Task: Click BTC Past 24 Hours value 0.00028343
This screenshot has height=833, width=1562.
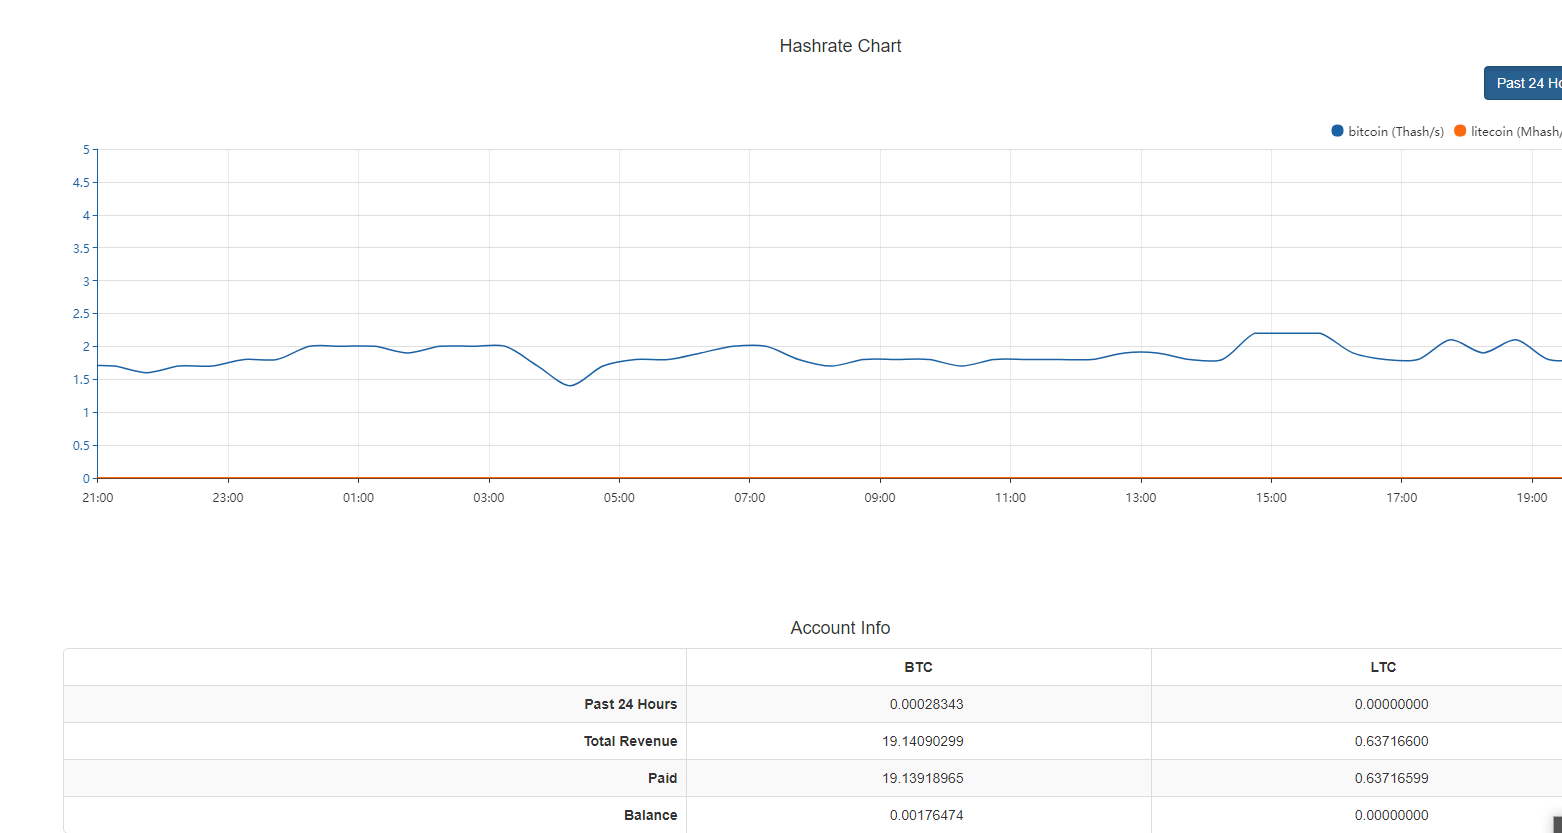Action: [x=926, y=704]
